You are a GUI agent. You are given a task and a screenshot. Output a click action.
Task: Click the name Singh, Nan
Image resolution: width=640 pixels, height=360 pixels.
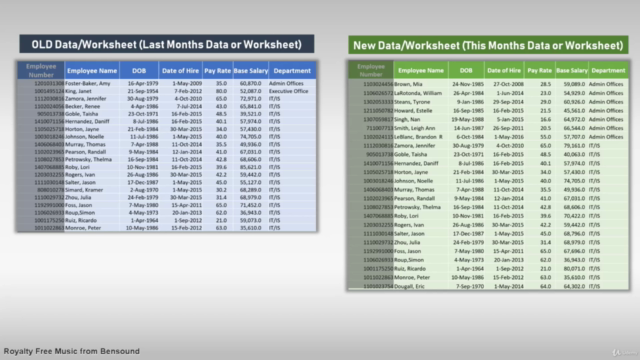407,120
